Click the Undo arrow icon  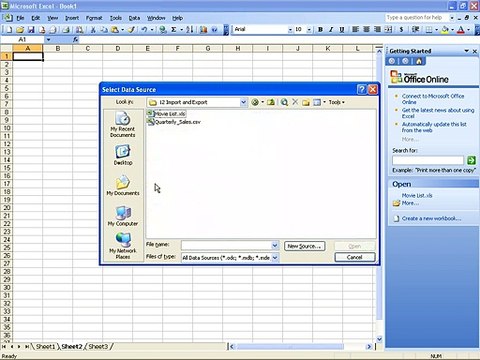coord(144,30)
